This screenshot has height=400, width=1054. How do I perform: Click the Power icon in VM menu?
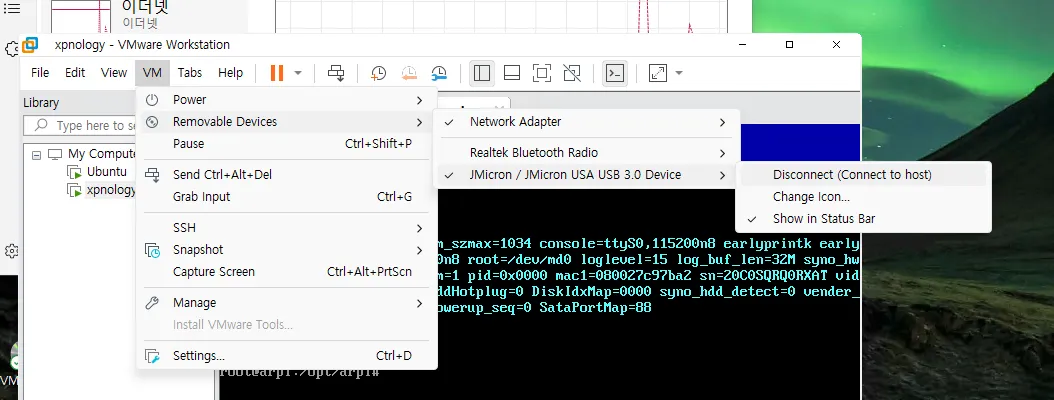[x=153, y=99]
